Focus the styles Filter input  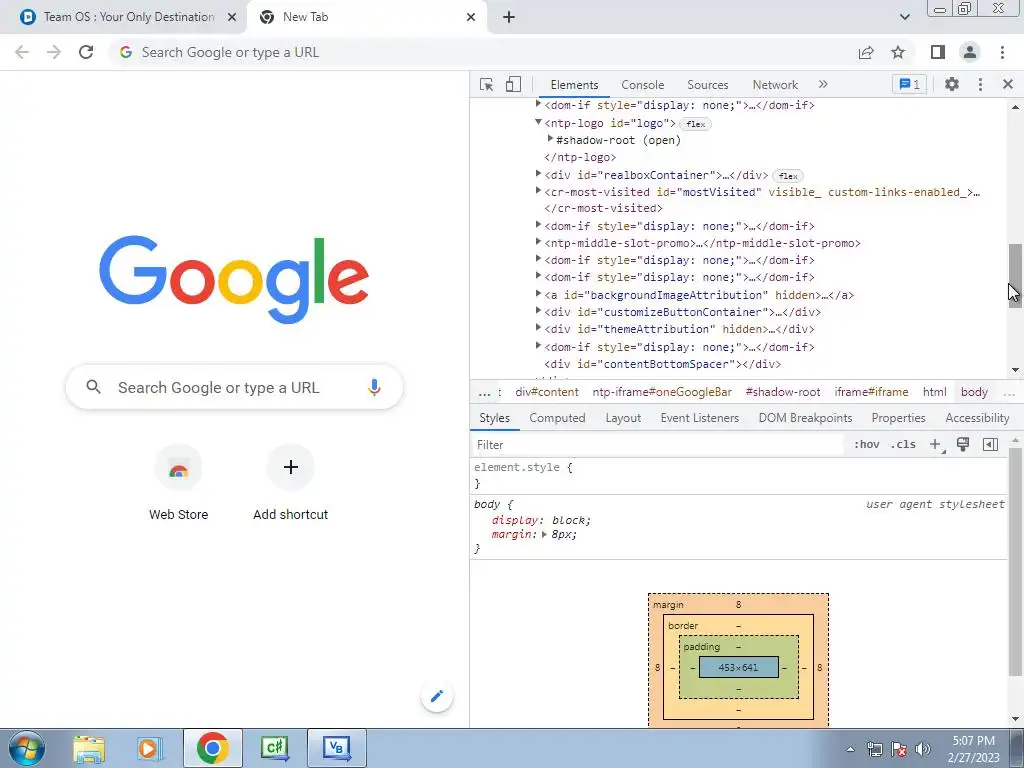[656, 445]
